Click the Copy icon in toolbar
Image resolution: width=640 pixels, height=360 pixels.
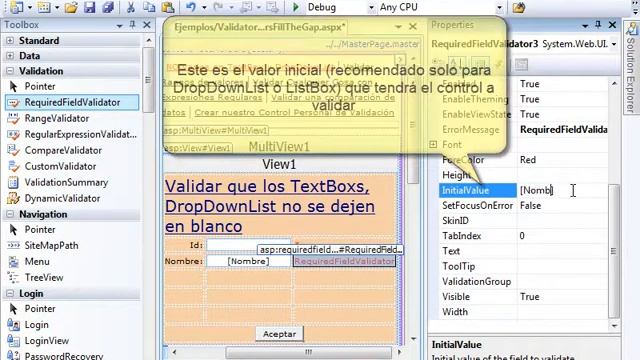coord(149,7)
